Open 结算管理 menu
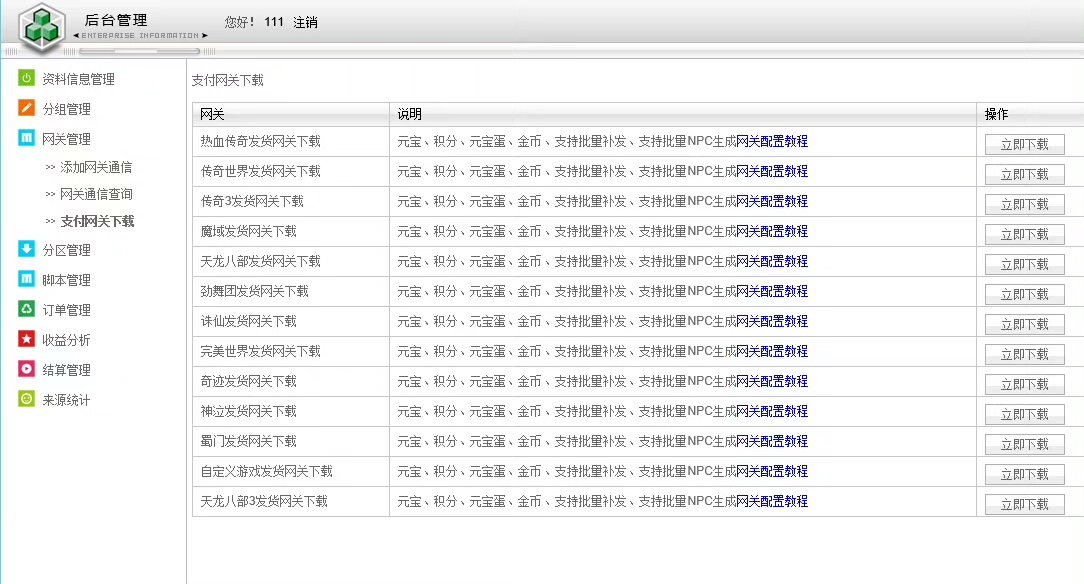 click(x=66, y=370)
